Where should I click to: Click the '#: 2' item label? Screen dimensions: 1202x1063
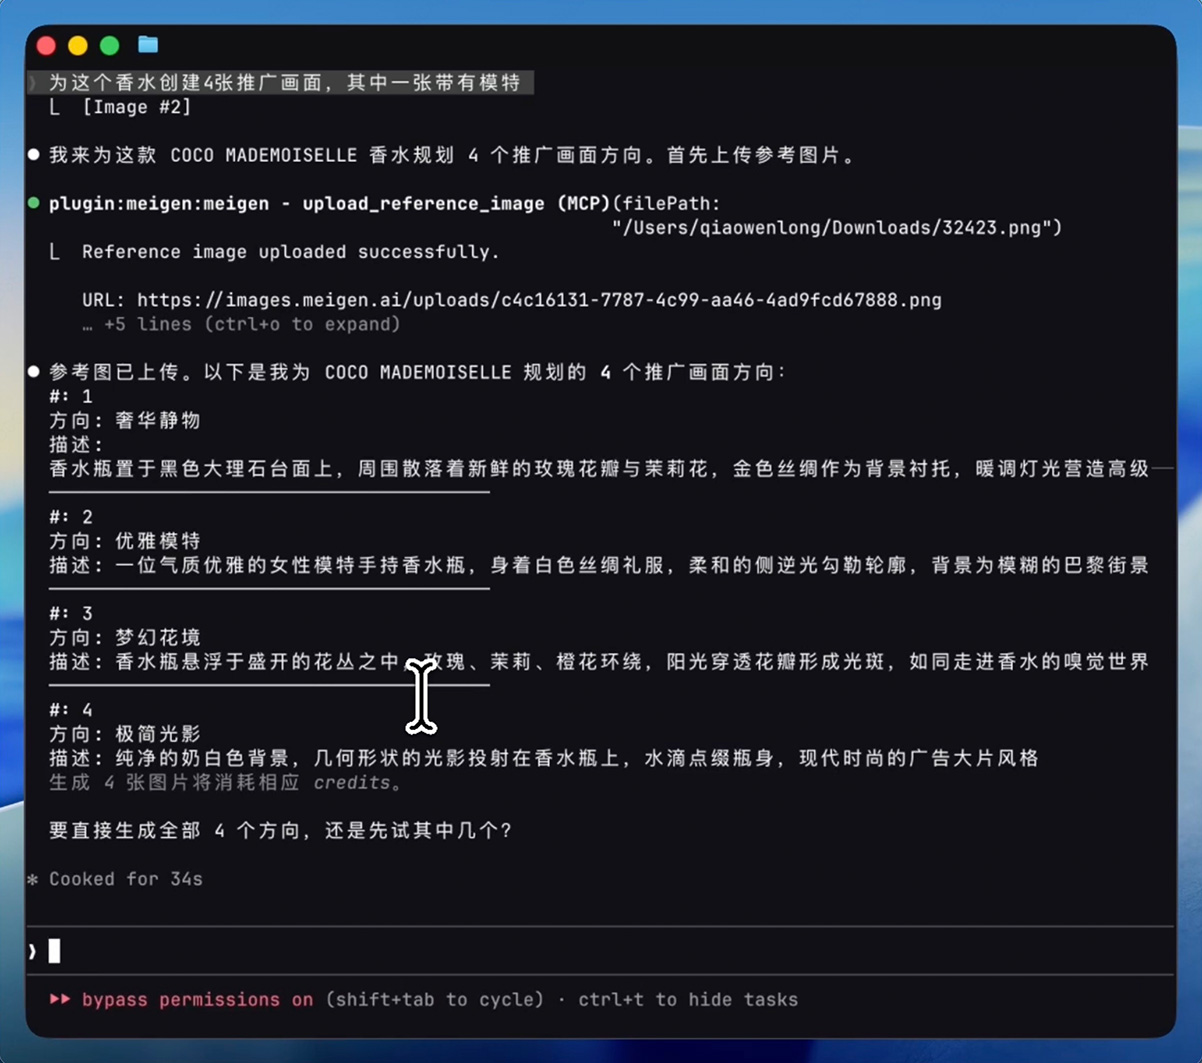[x=71, y=517]
